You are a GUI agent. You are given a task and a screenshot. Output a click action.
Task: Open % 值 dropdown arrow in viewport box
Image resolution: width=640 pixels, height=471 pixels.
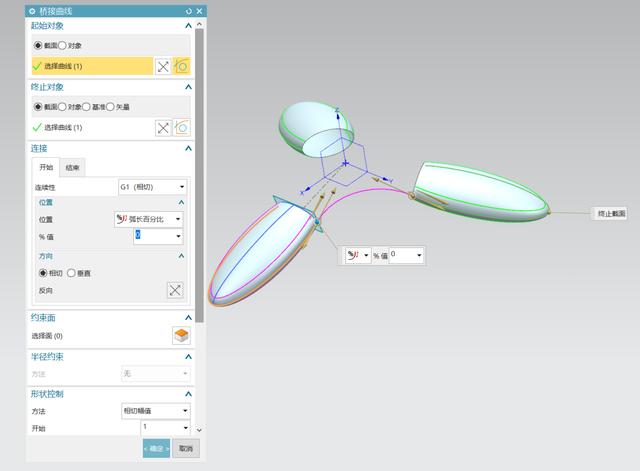point(419,255)
